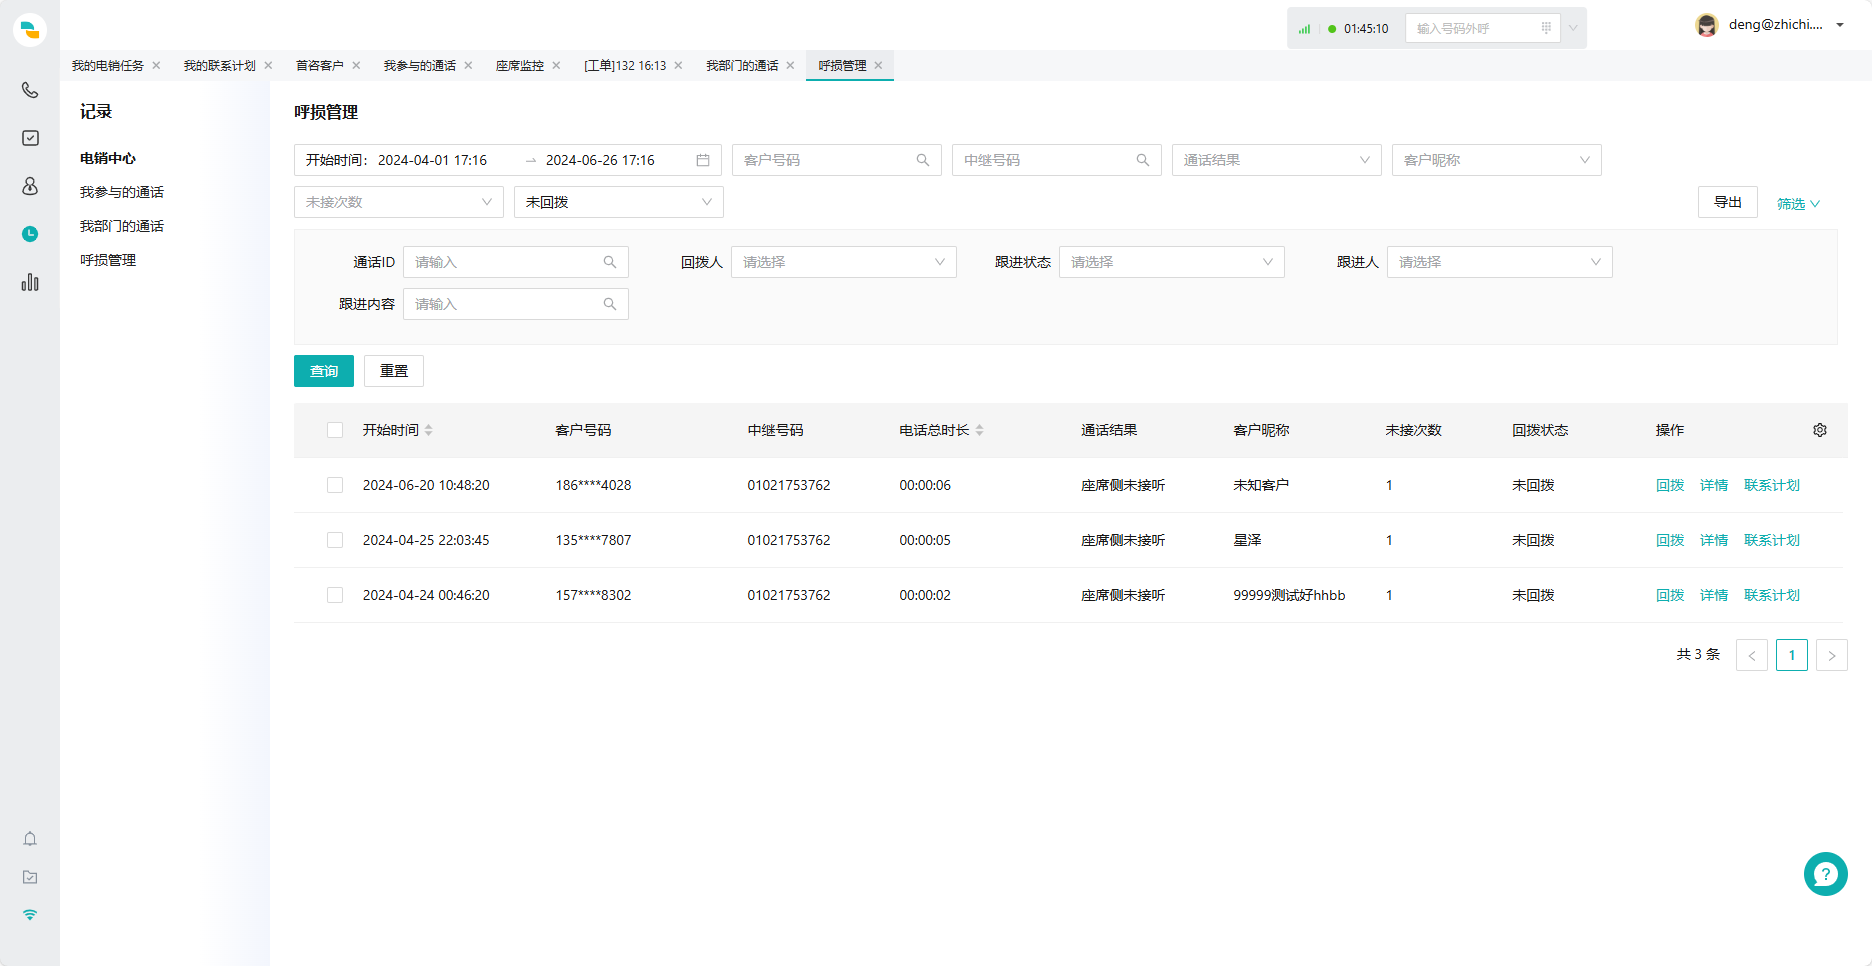
Task: Open the statistics bar chart sidebar icon
Action: point(30,282)
